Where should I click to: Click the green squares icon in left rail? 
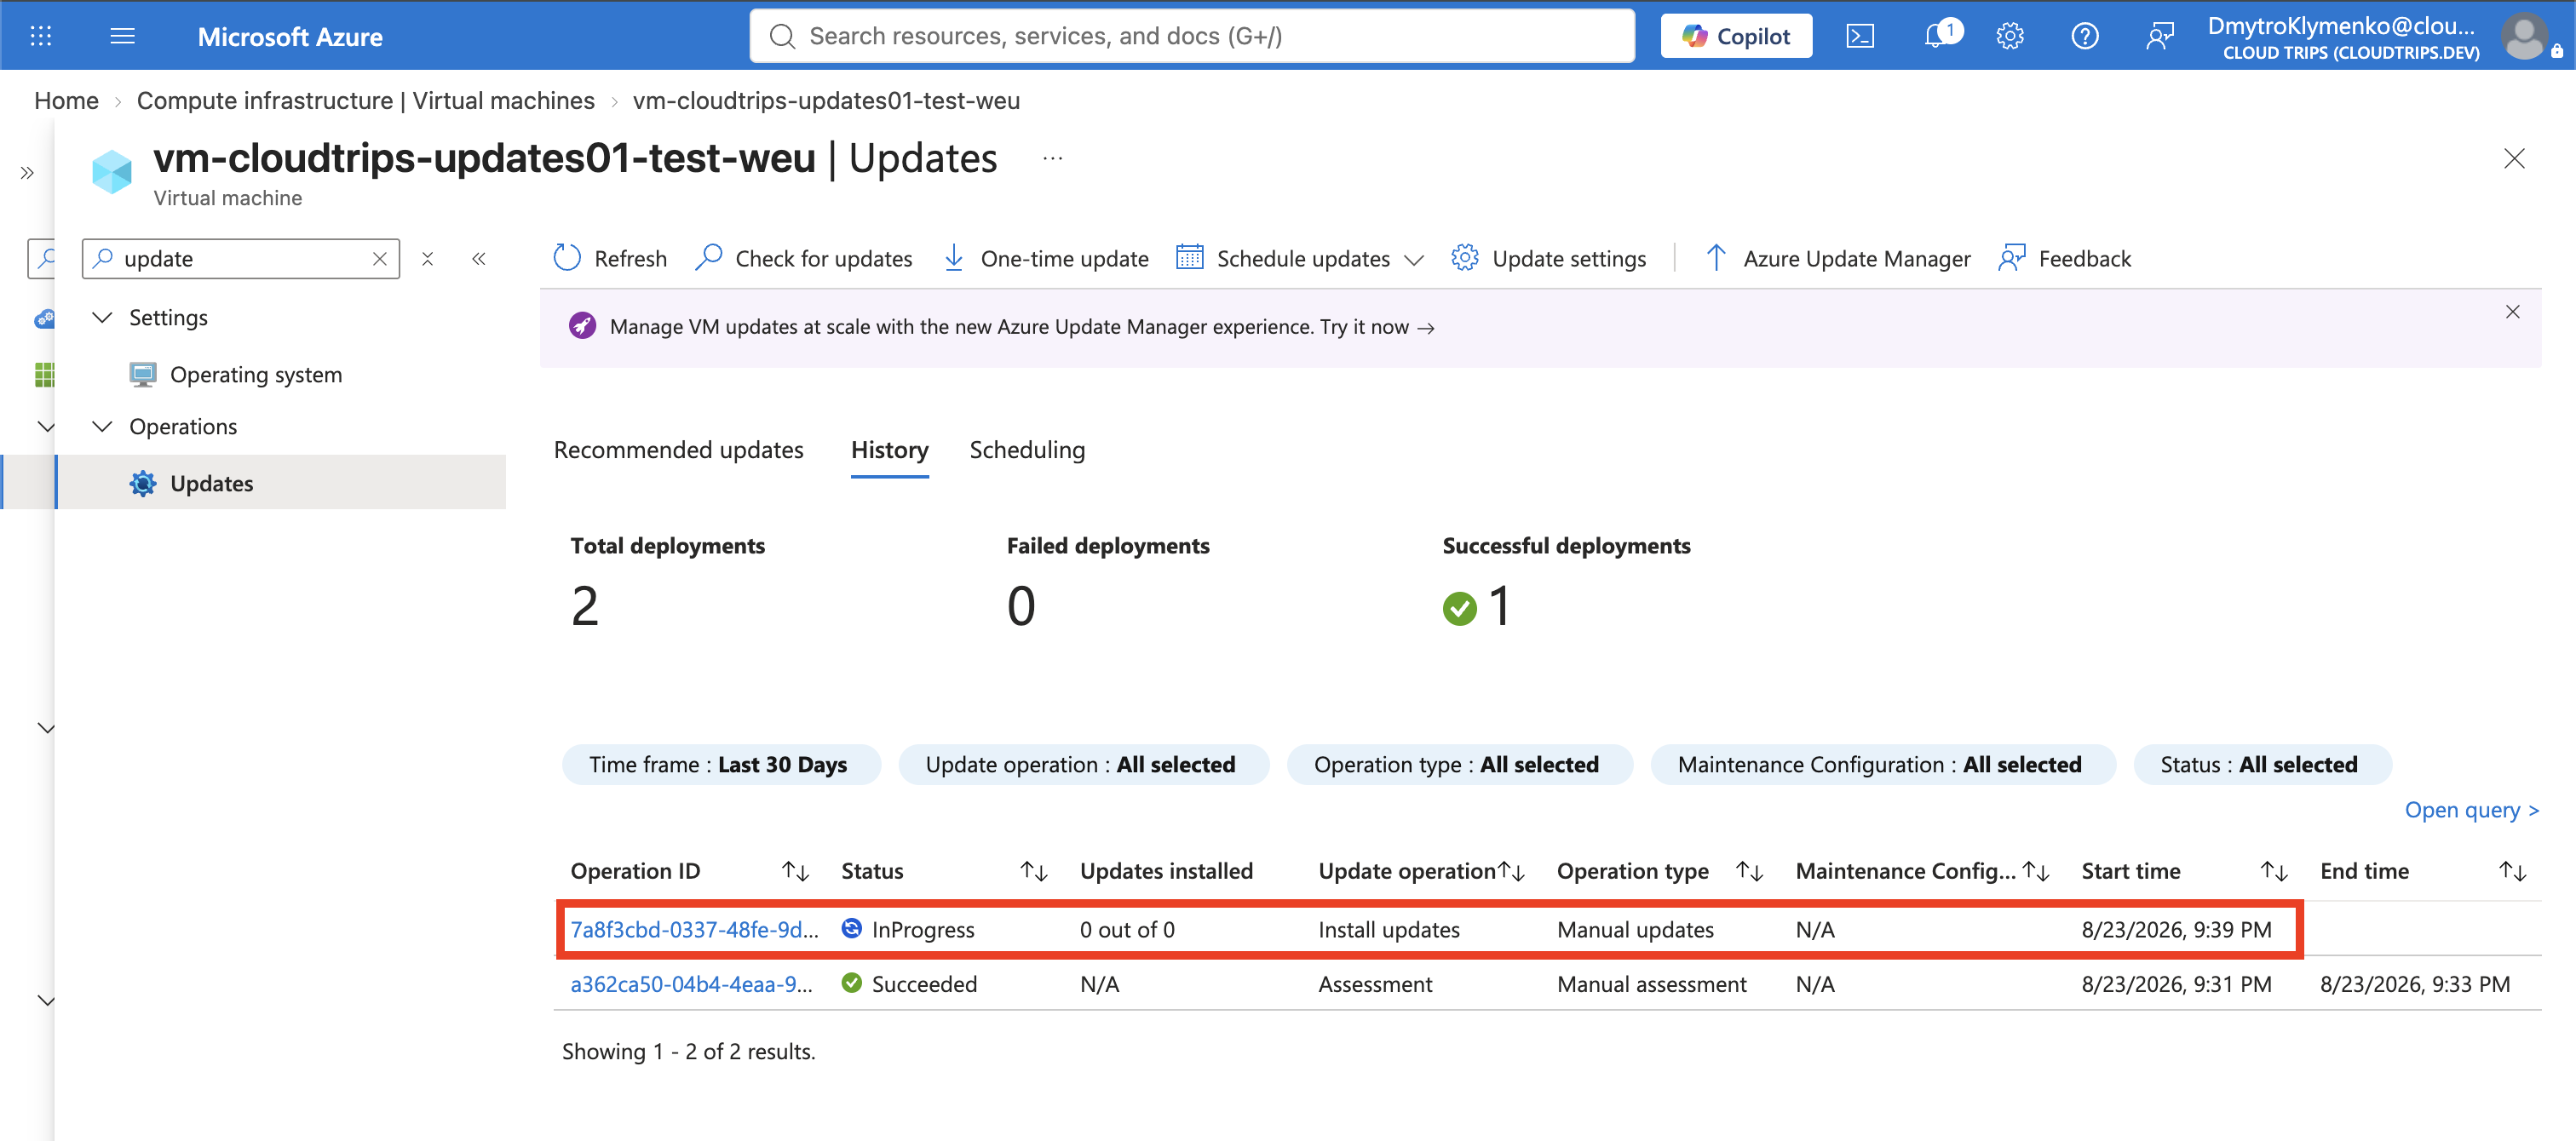(x=44, y=375)
